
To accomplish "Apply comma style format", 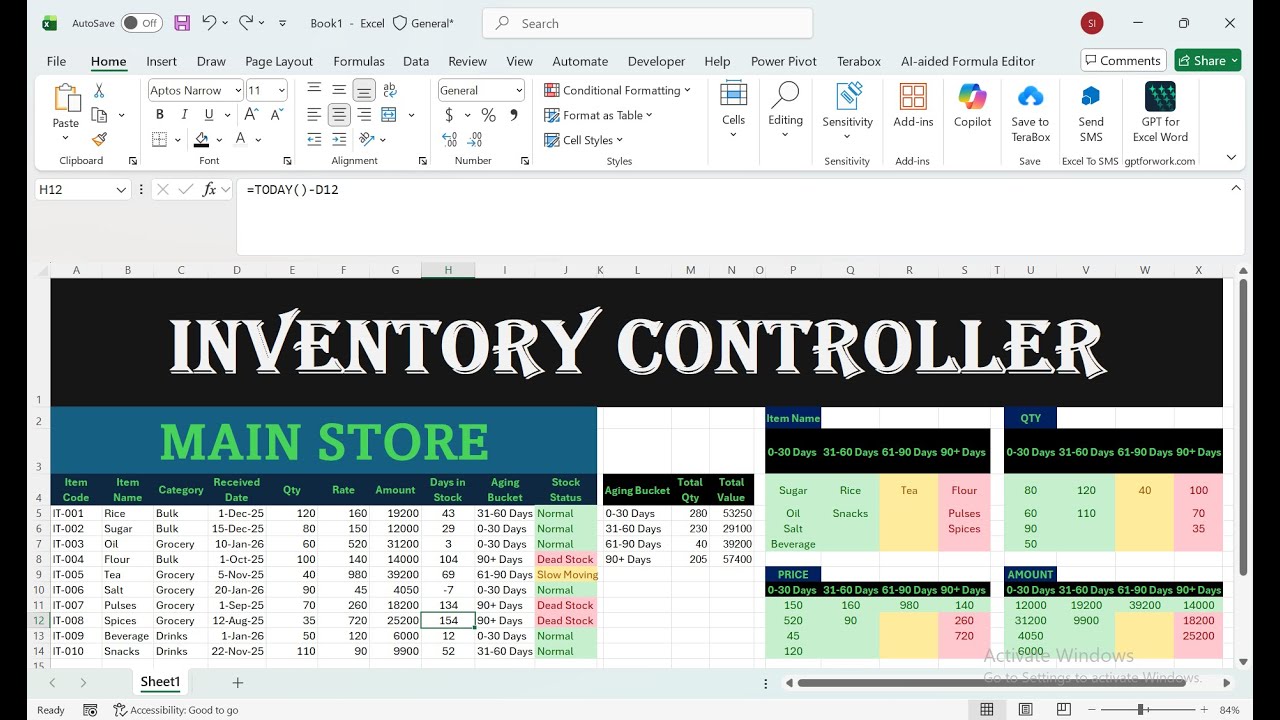I will pos(514,115).
